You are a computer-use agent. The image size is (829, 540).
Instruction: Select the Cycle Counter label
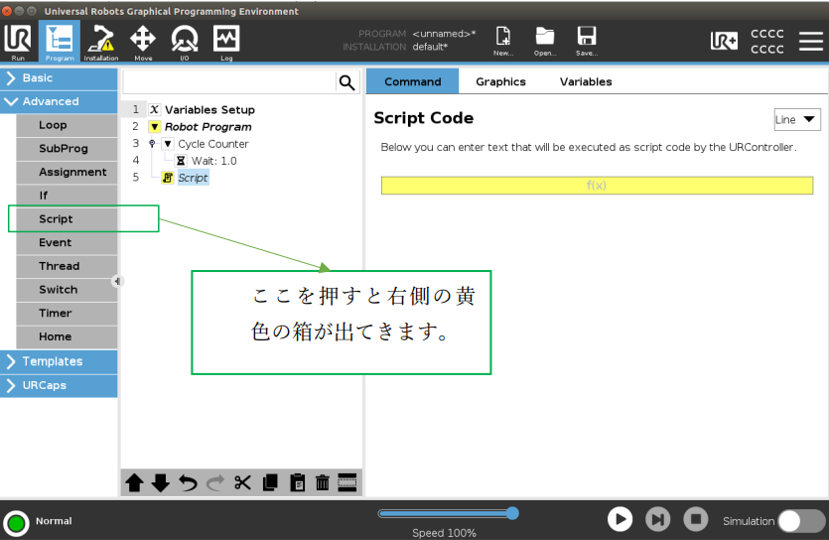pos(213,144)
